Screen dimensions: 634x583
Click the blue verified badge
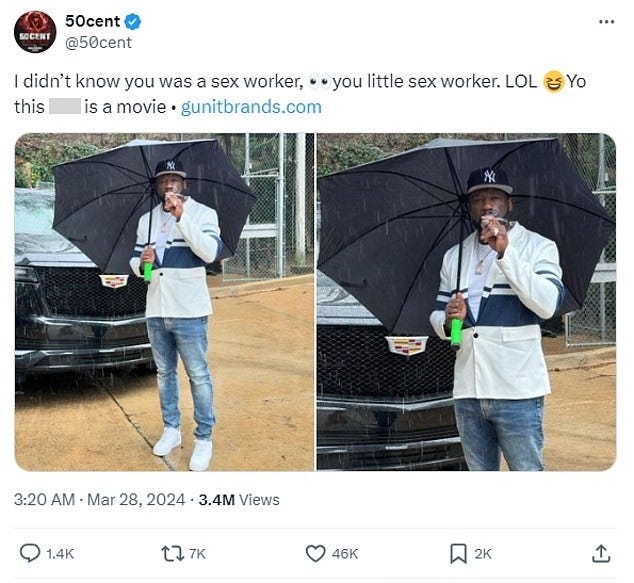[133, 21]
